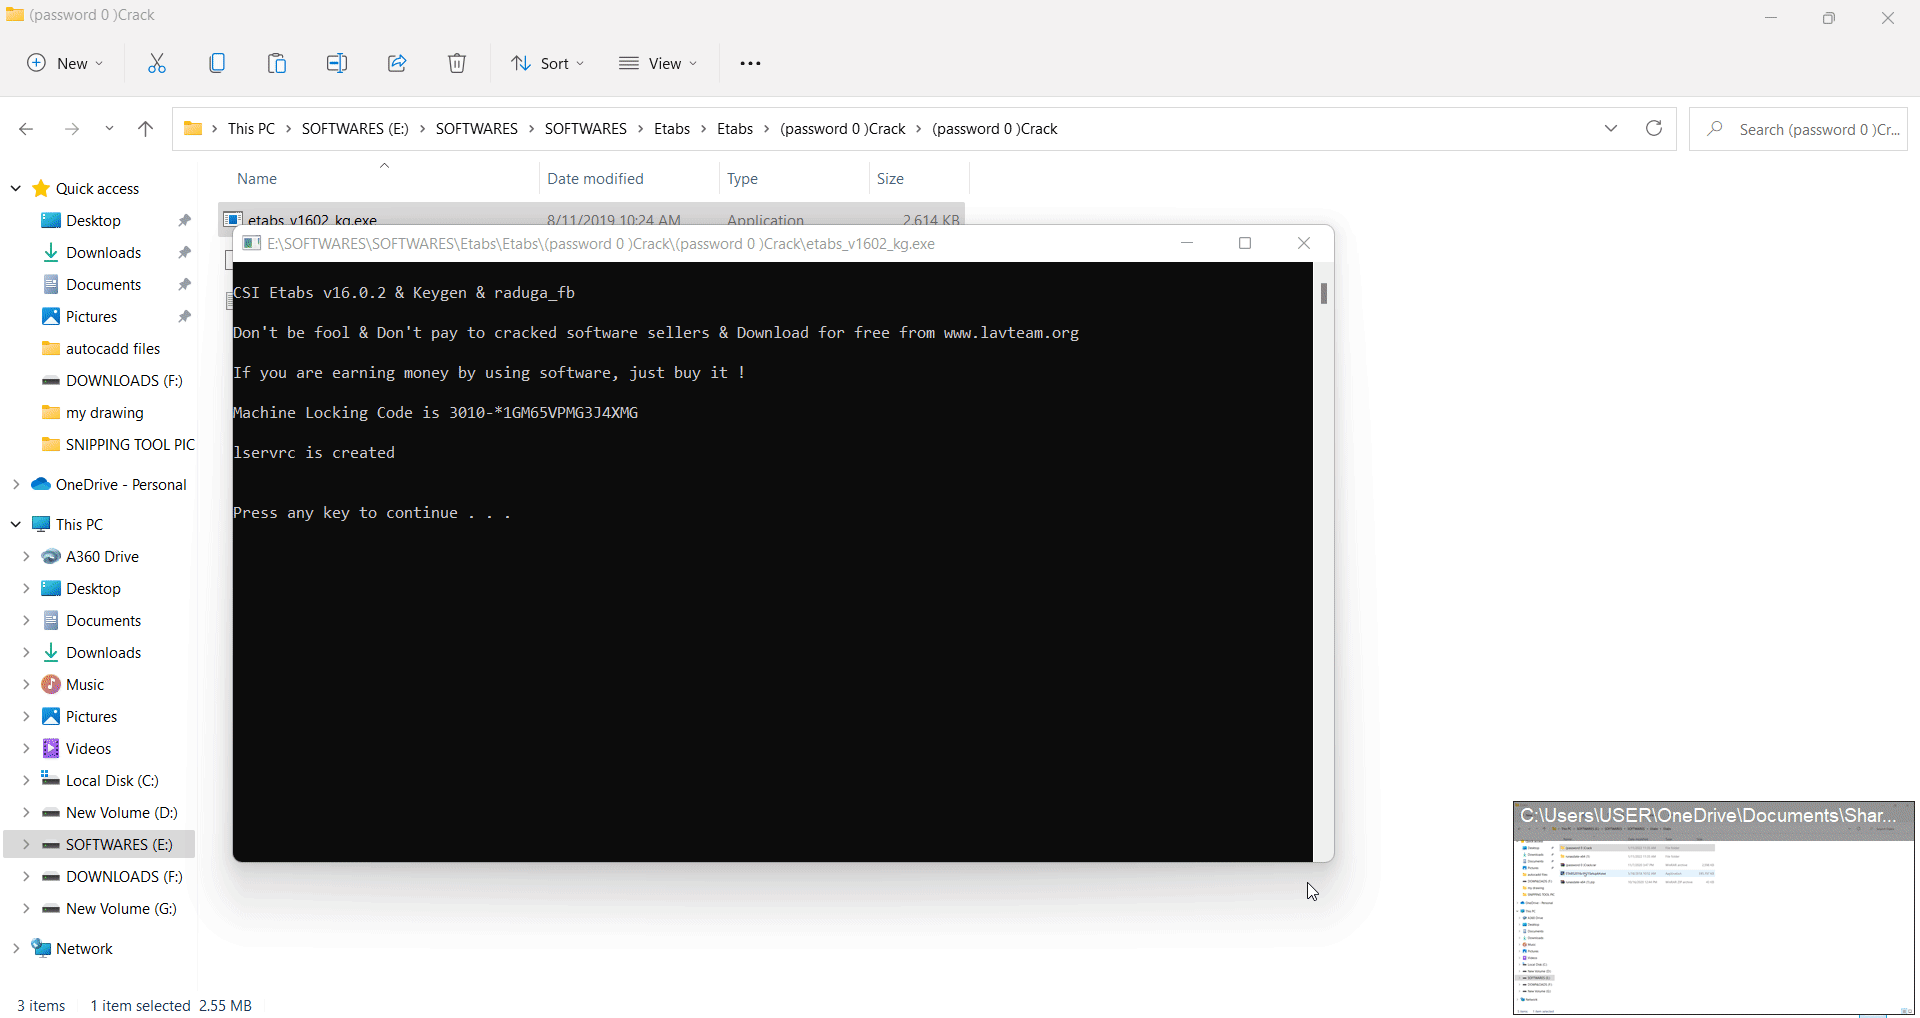Select Local Disk (C:)
Viewport: 1920px width, 1018px height.
(x=112, y=781)
